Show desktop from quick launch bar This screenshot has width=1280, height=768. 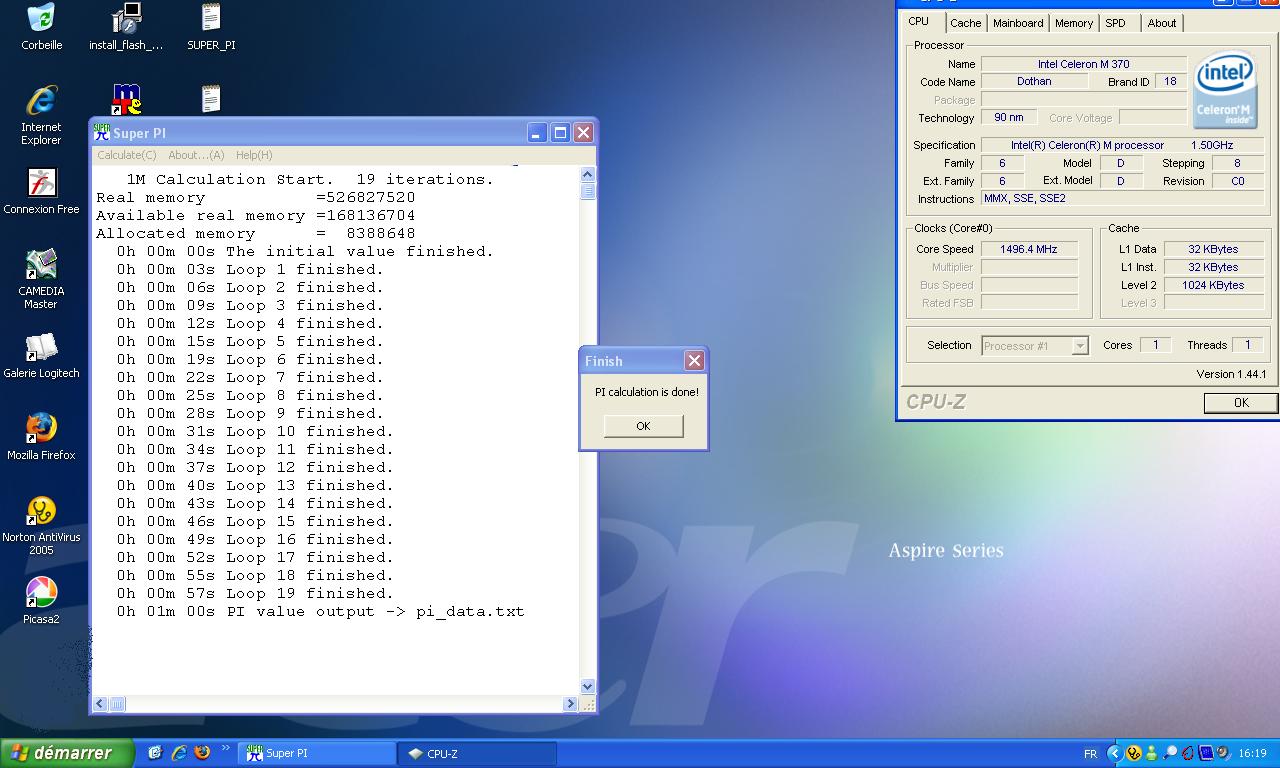(155, 753)
